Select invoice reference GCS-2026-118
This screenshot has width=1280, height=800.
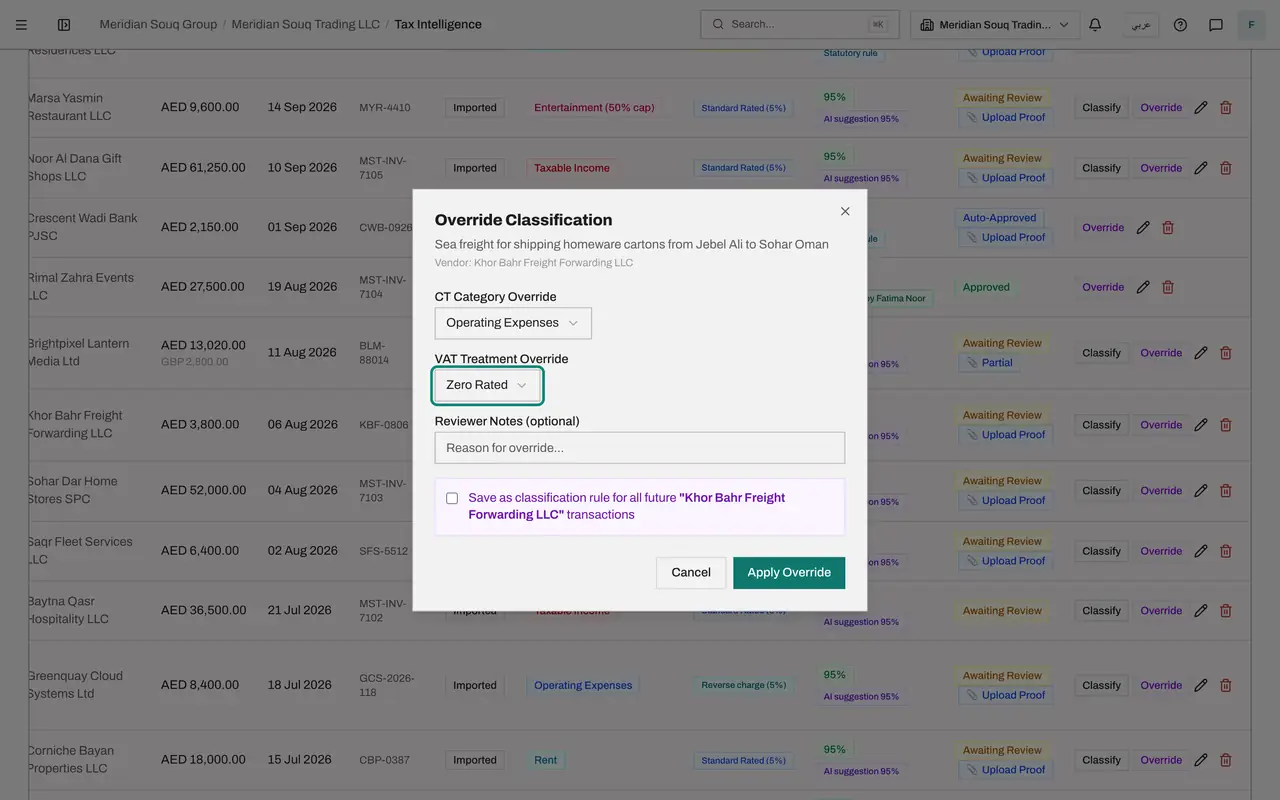[x=387, y=686]
